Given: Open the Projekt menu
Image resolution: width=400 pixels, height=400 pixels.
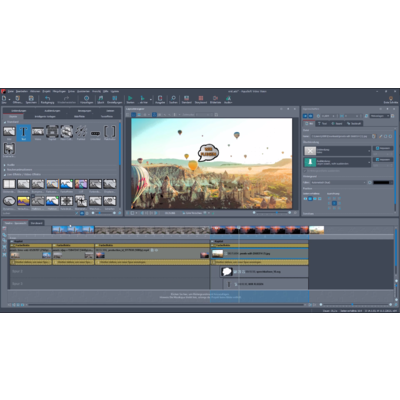Looking at the screenshot, I should pos(46,91).
